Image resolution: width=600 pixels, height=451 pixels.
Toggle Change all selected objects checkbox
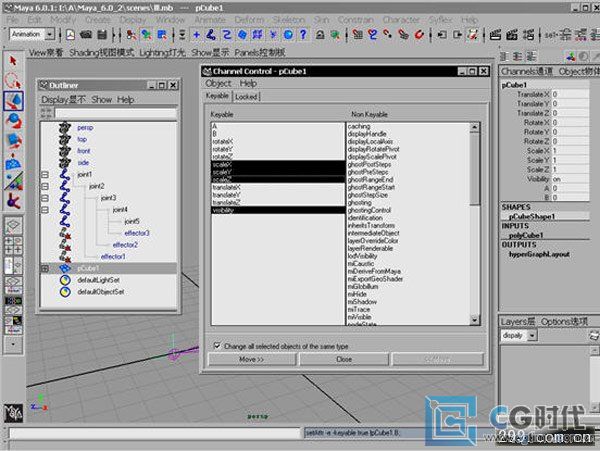pyautogui.click(x=217, y=346)
